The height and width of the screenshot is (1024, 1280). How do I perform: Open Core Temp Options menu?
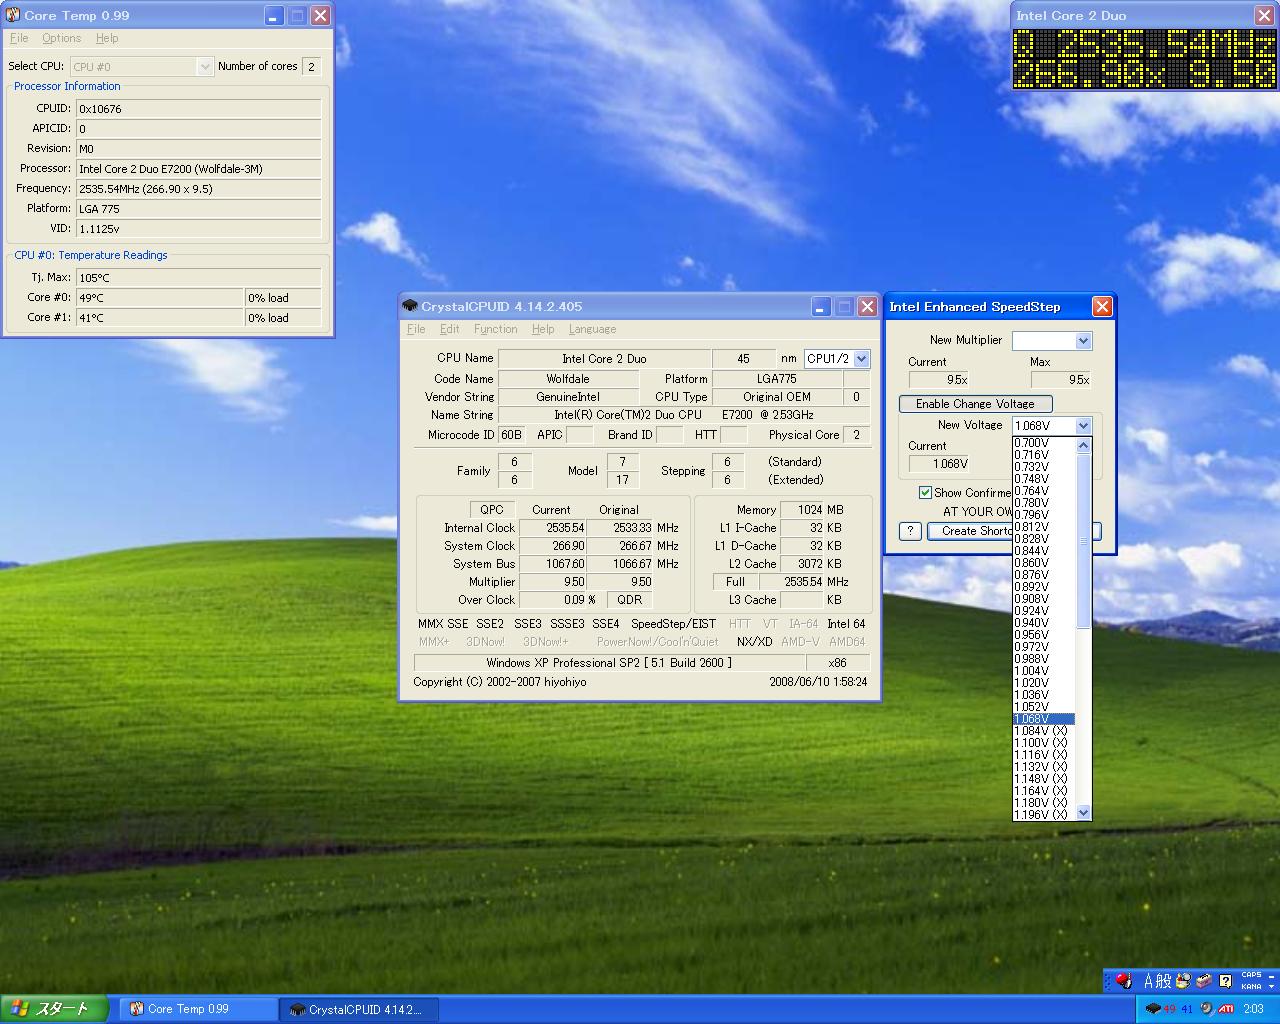61,38
